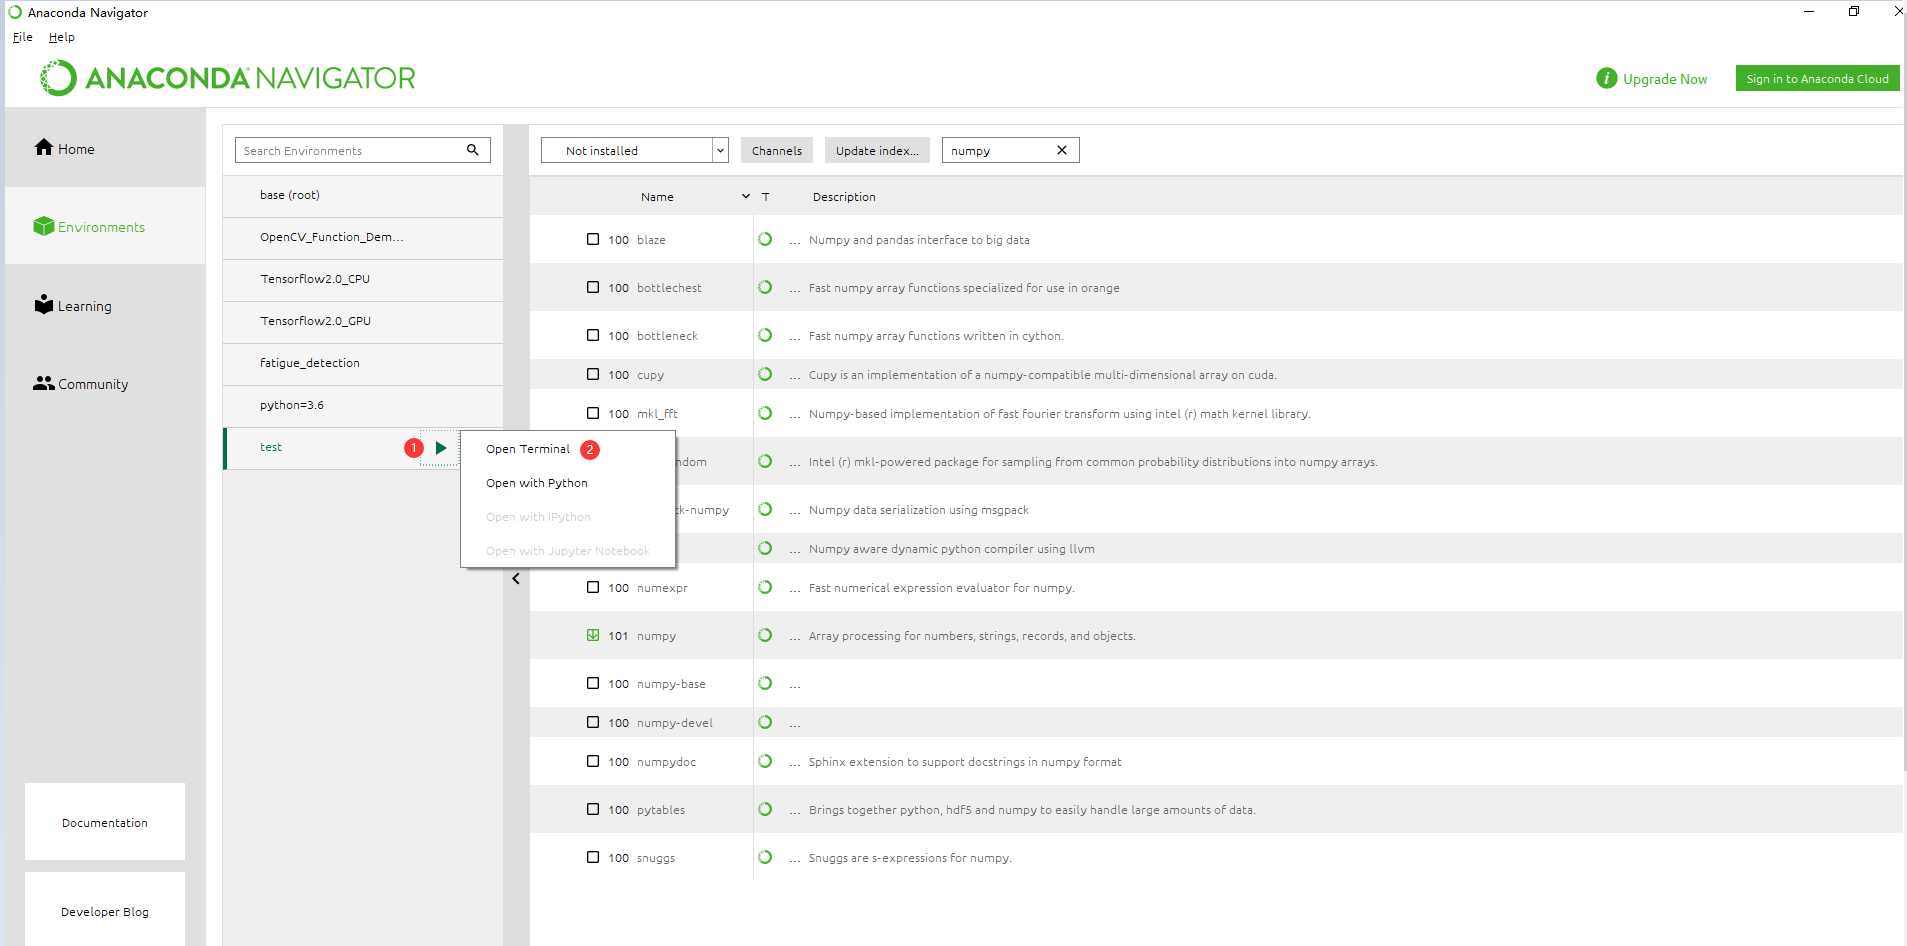The height and width of the screenshot is (946, 1907).
Task: Click the Learning icon in the sidebar
Action: (43, 304)
